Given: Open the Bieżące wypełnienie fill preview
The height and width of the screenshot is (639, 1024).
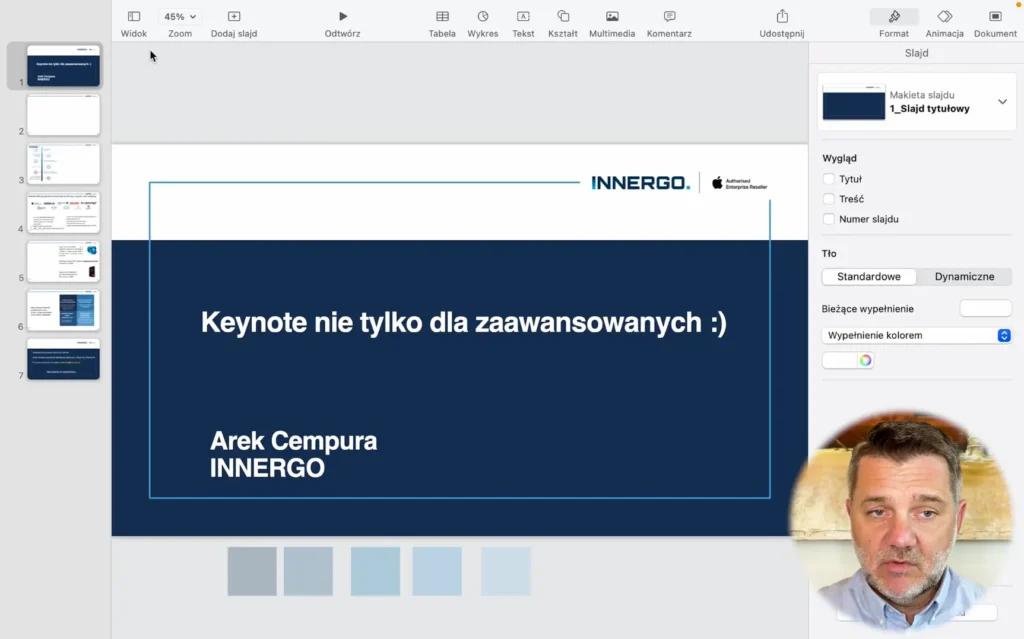Looking at the screenshot, I should click(x=985, y=308).
